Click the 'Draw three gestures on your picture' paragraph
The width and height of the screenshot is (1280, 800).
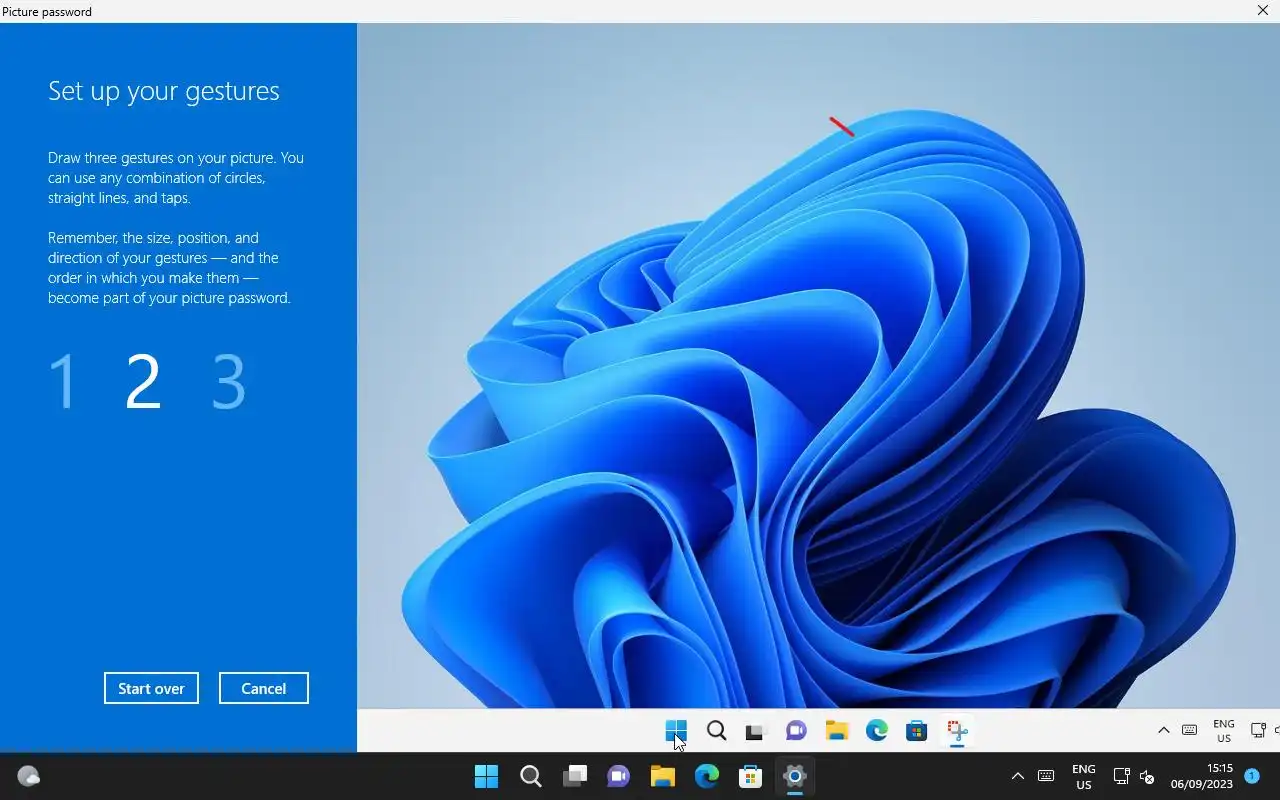click(176, 178)
